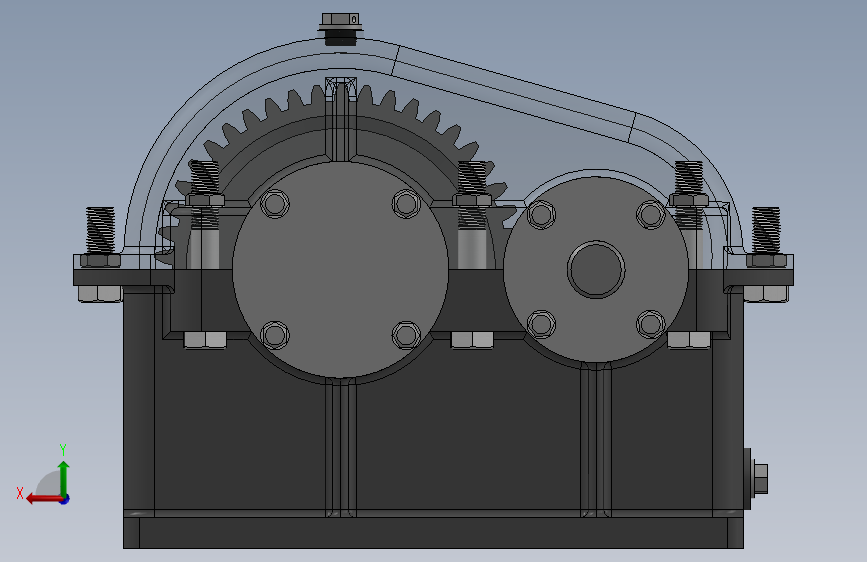This screenshot has width=867, height=562.
Task: Select the lower-left bolt on the small end cap
Action: click(541, 324)
